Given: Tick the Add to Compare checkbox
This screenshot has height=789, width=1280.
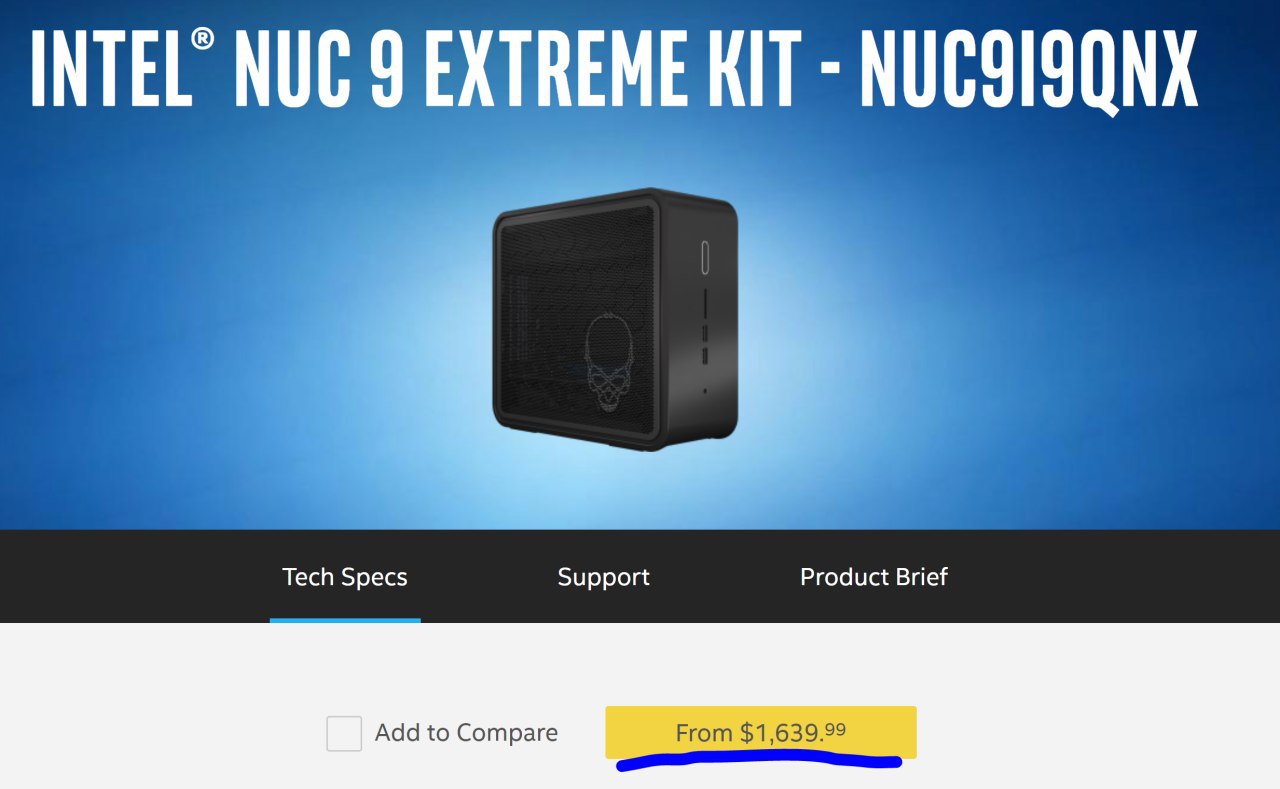Looking at the screenshot, I should tap(344, 734).
